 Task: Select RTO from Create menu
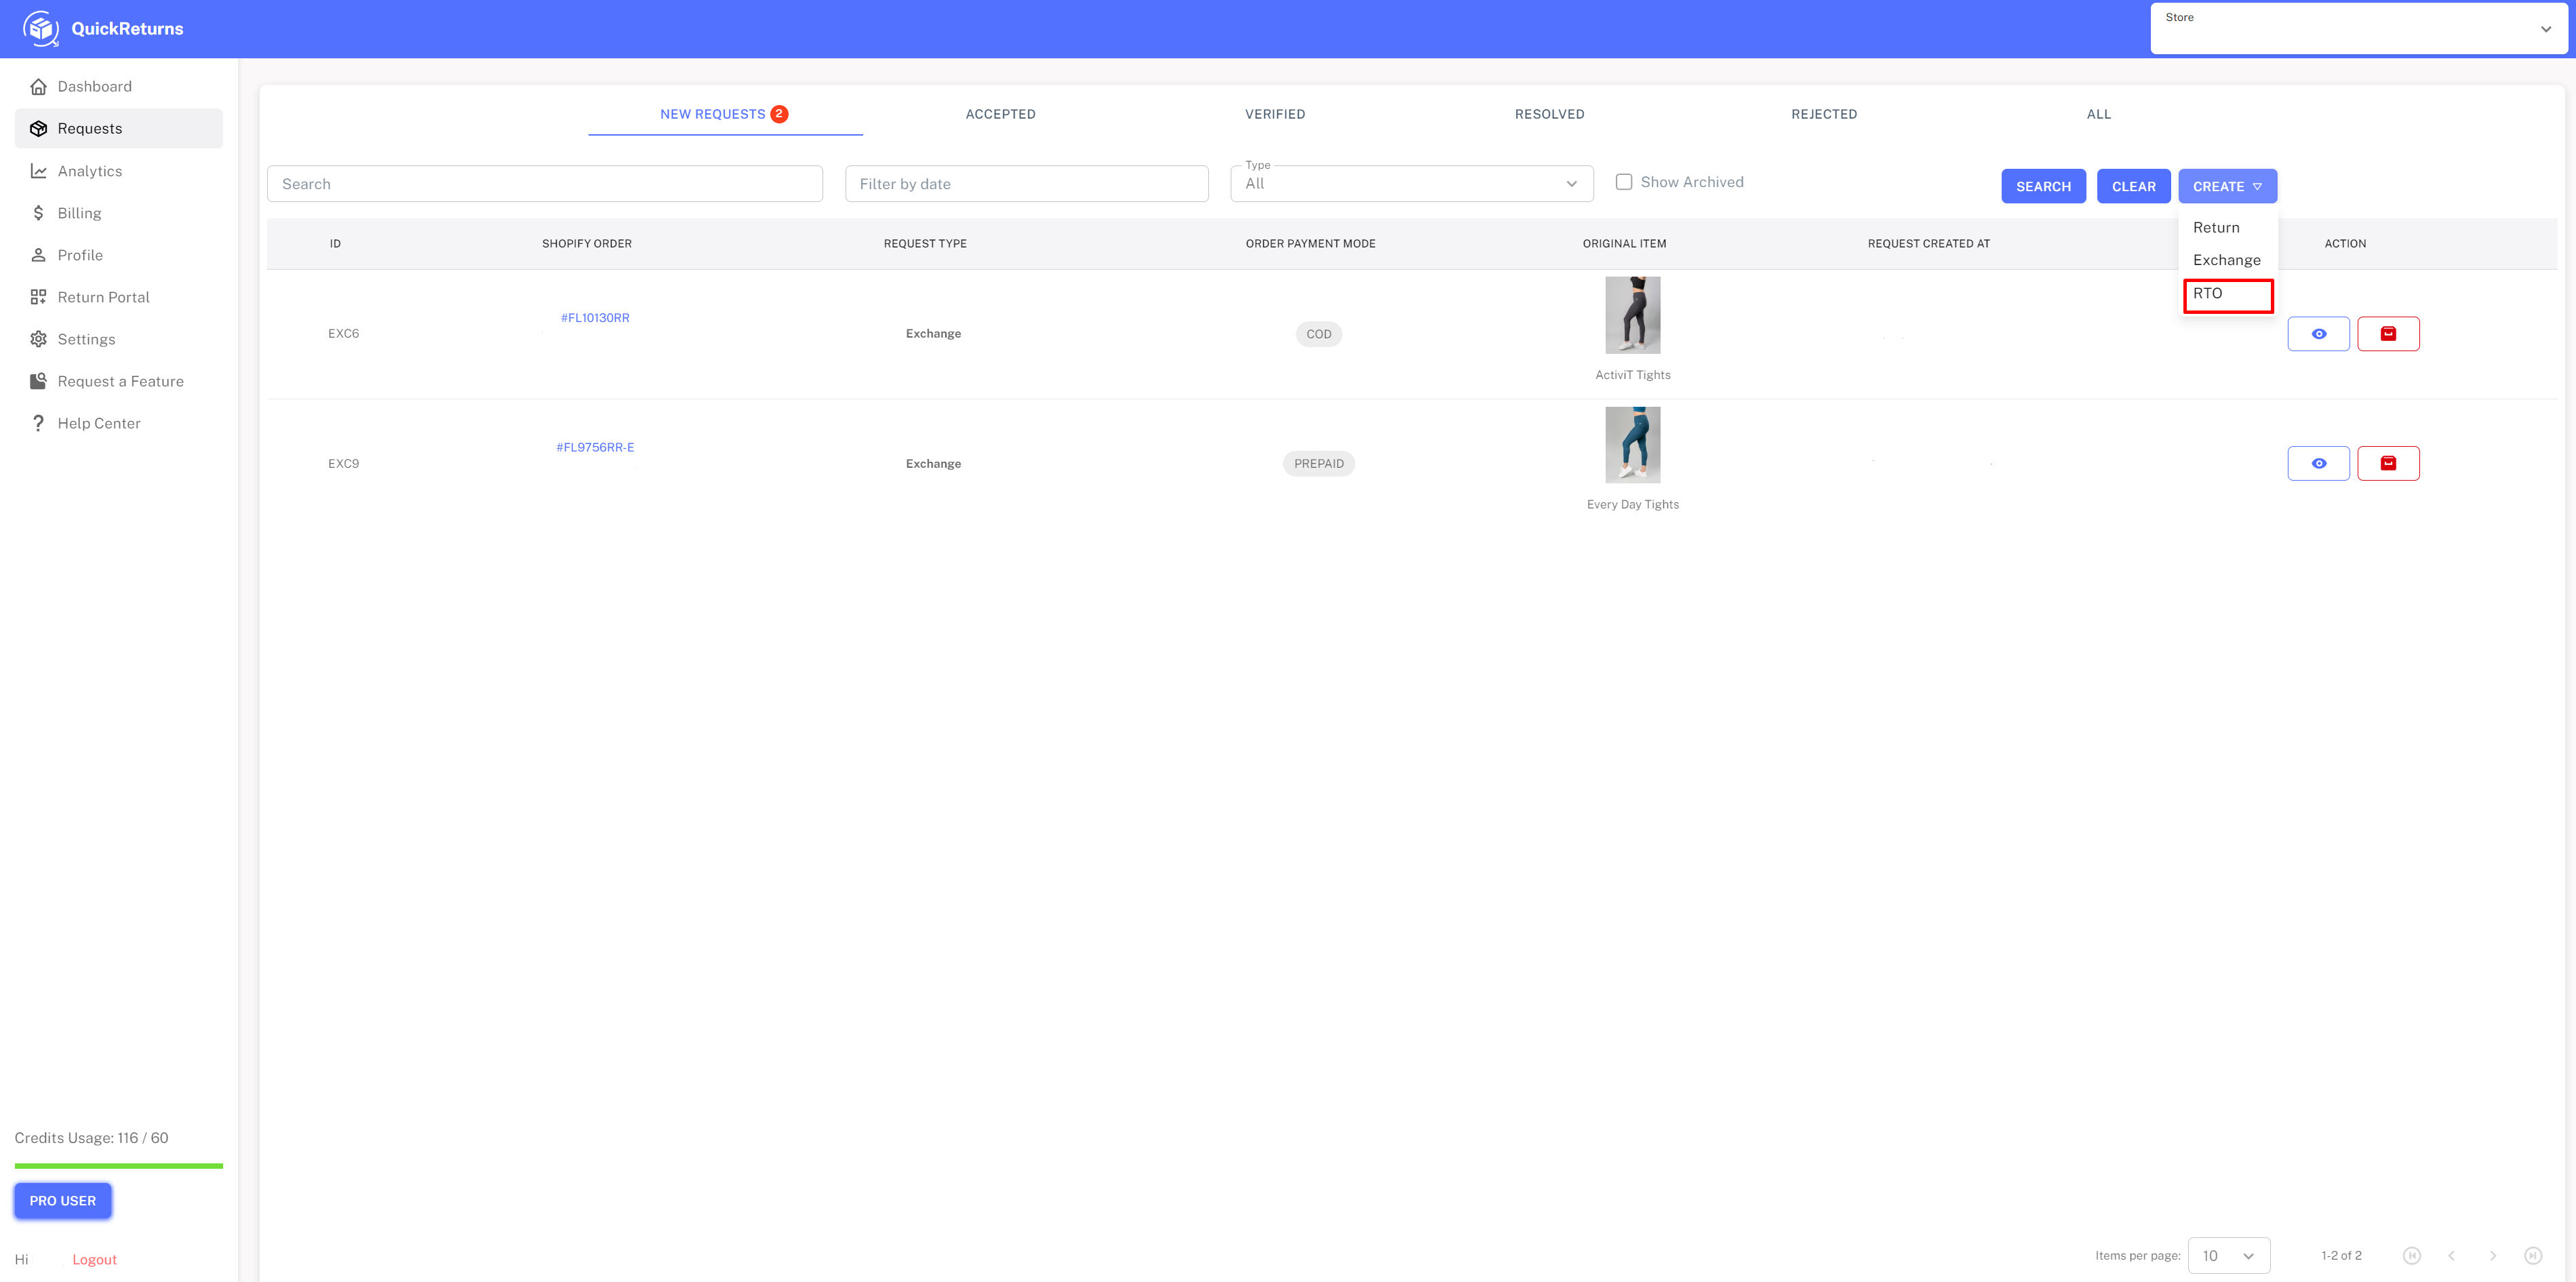pyautogui.click(x=2228, y=294)
